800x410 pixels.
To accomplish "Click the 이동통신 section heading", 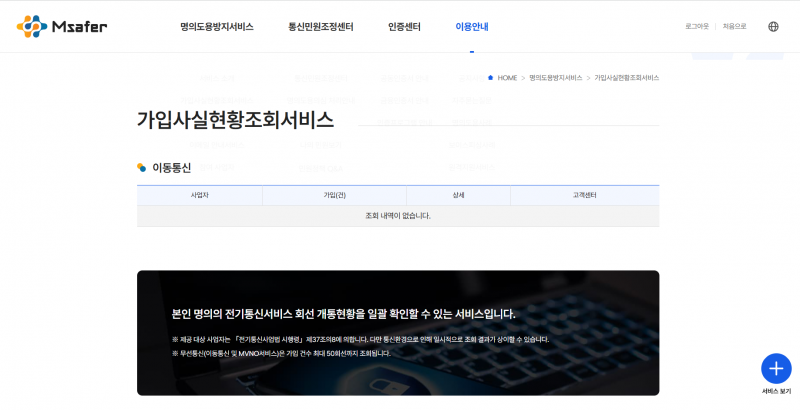I will pos(171,168).
